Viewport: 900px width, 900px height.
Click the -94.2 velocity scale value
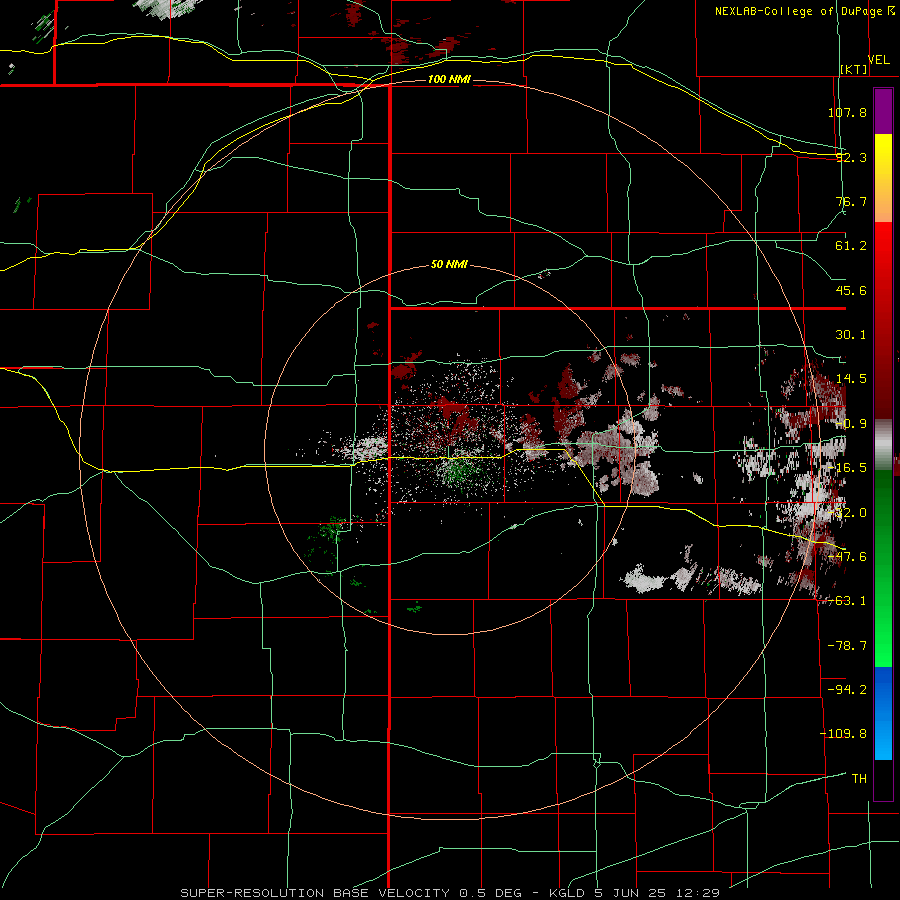point(847,690)
